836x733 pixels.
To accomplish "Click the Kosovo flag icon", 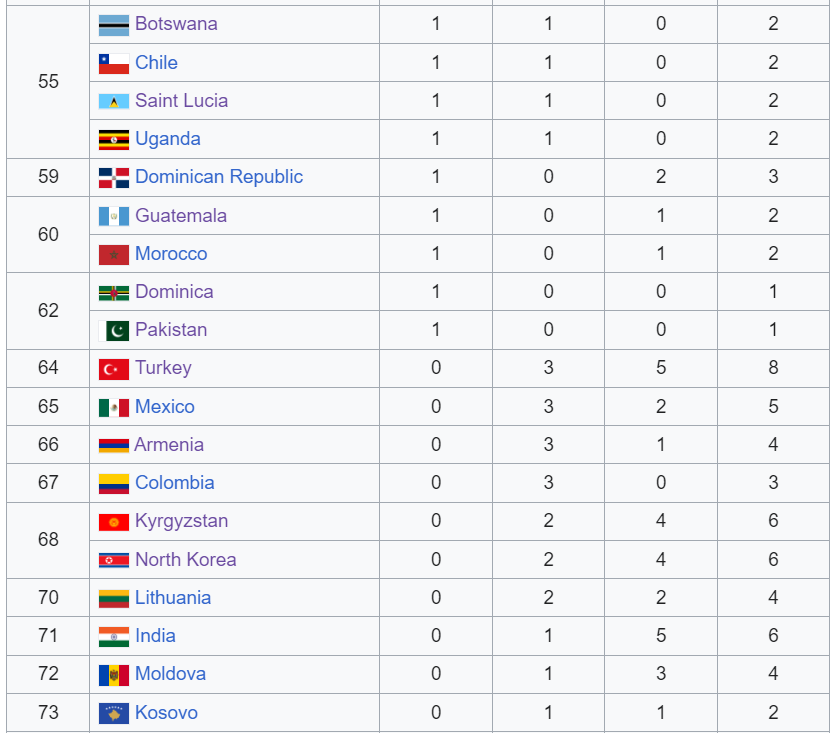I will 114,713.
